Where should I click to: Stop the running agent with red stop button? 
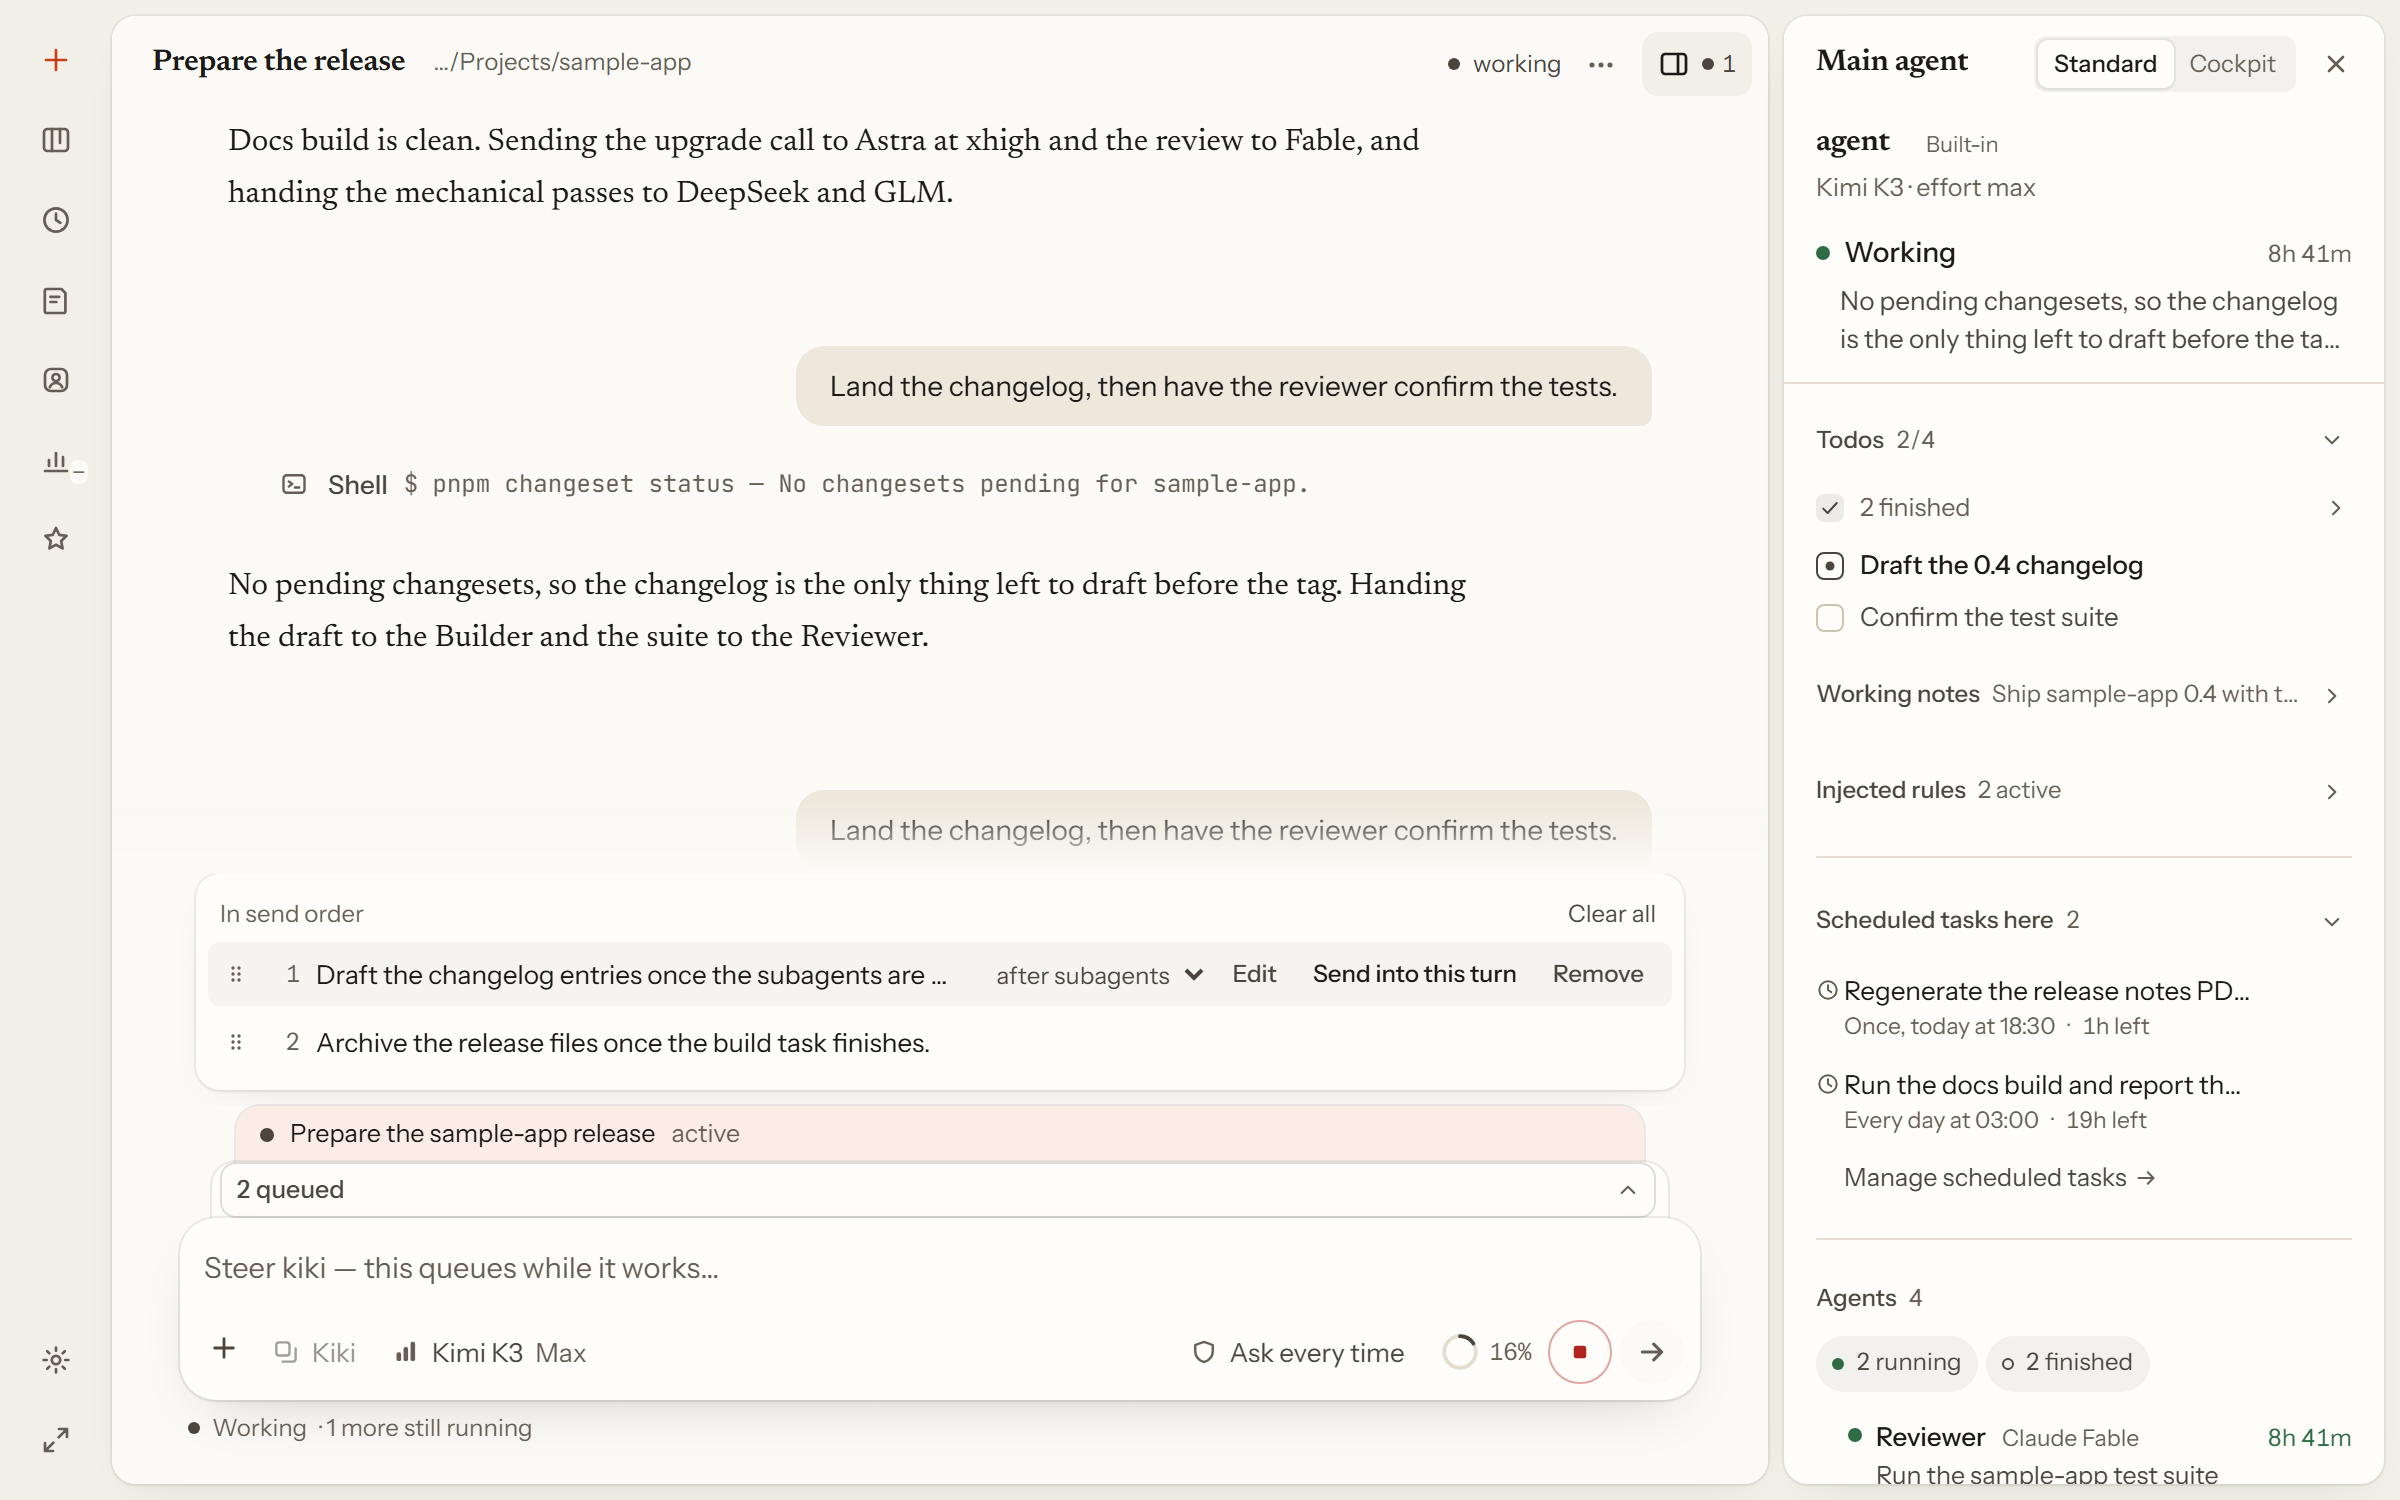[1580, 1352]
